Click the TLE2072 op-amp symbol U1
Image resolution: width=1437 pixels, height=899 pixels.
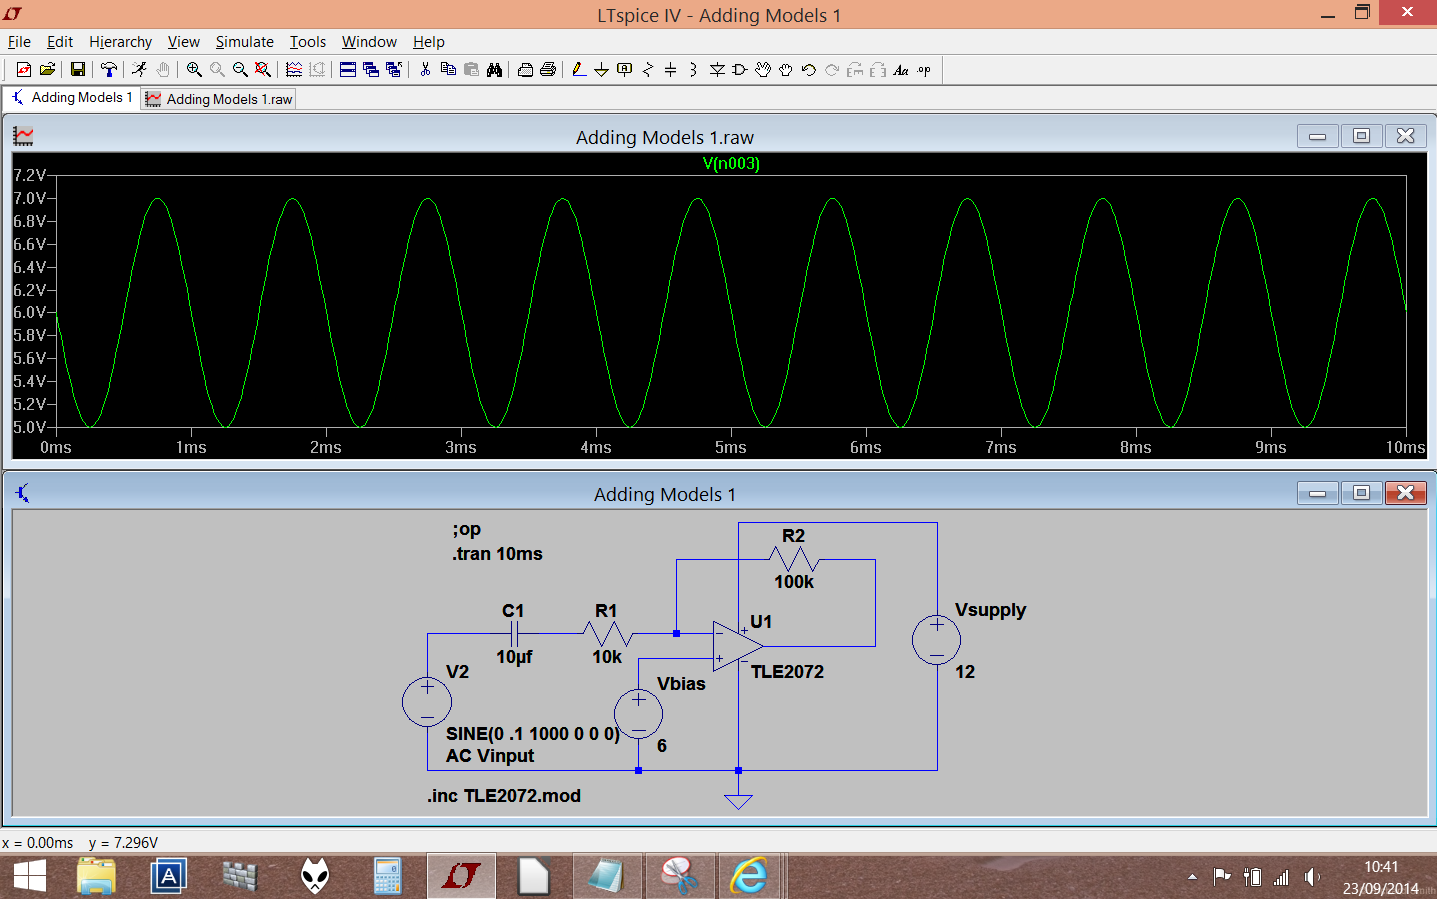click(x=737, y=646)
